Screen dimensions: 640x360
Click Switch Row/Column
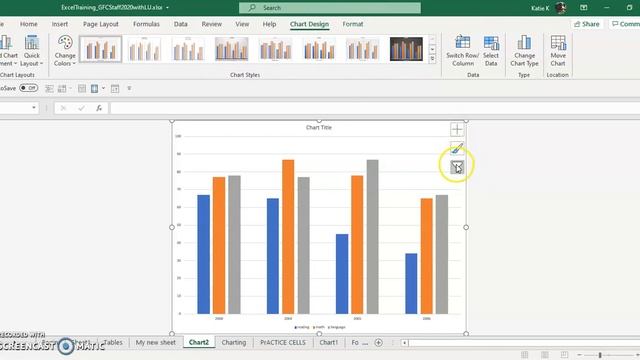click(x=462, y=51)
